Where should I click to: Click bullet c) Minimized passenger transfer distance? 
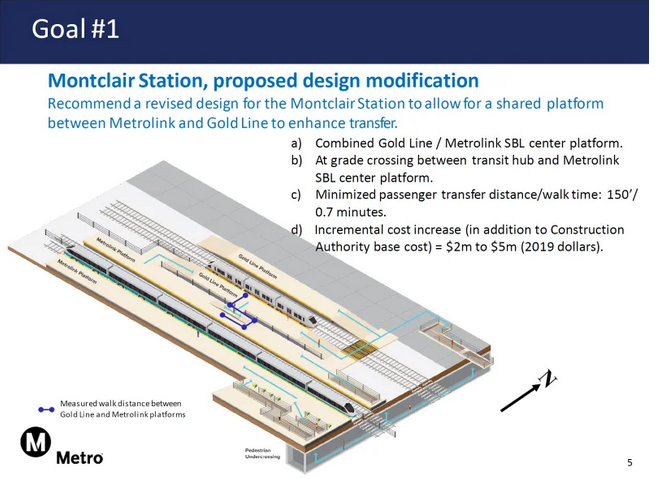pos(464,203)
